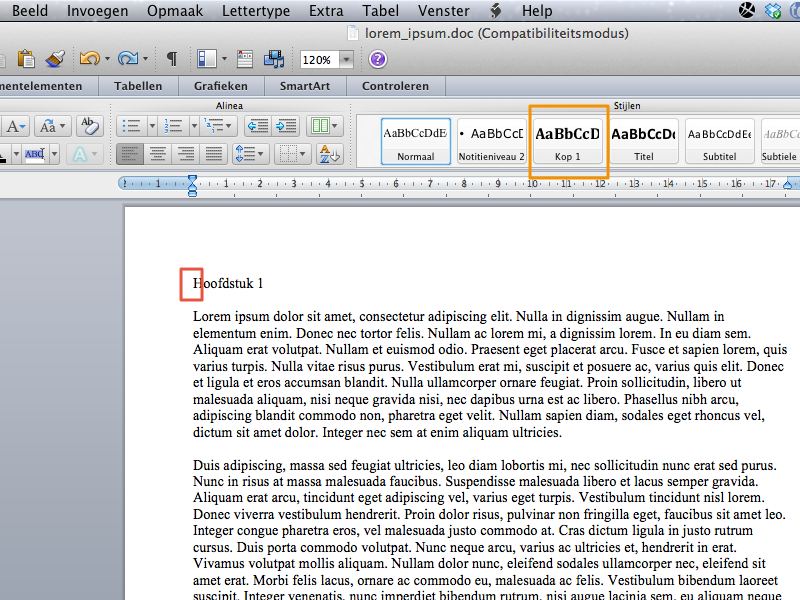
Task: Click the lorem_ipsum.doc title document icon
Action: click(353, 33)
